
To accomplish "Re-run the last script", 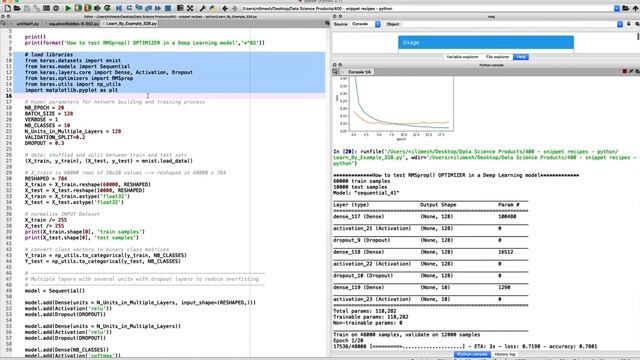I will click(x=107, y=8).
